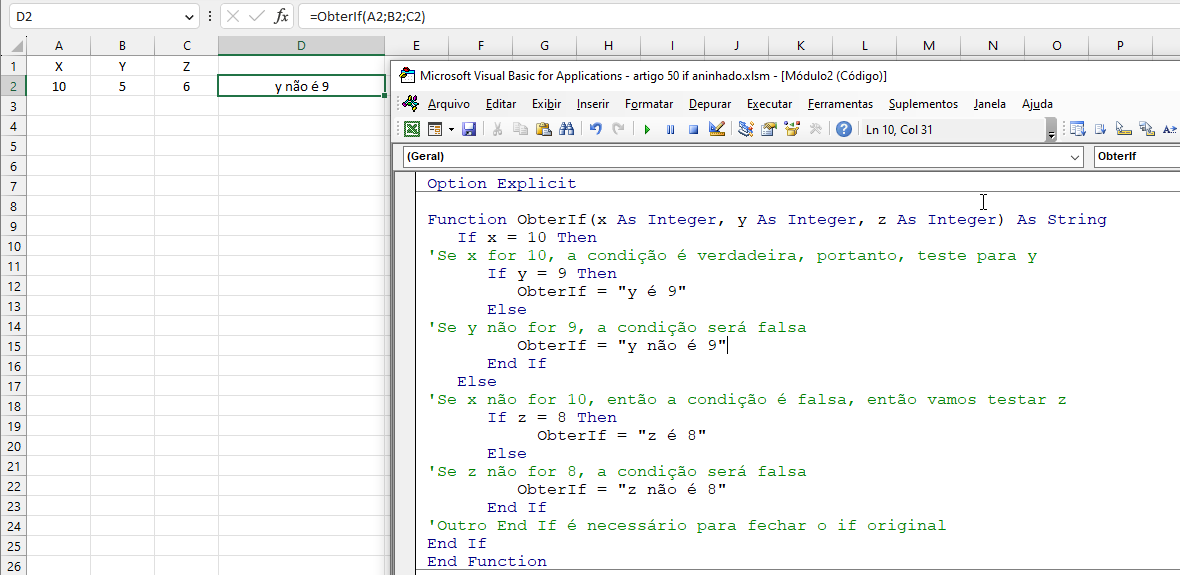
Task: Select cell C1 labeled Z
Action: click(x=187, y=66)
